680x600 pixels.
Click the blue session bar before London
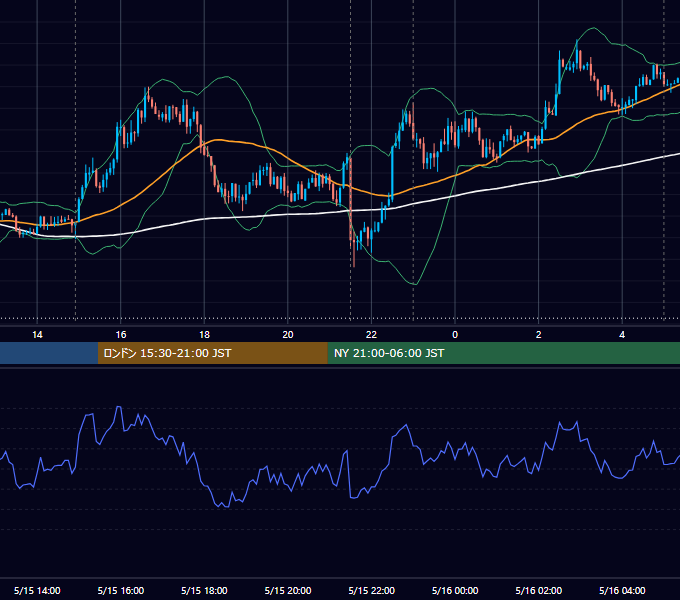tap(49, 353)
